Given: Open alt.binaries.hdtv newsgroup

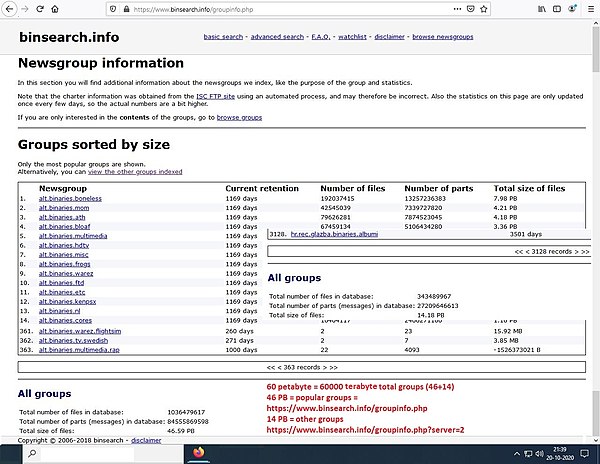Looking at the screenshot, I should (x=64, y=245).
